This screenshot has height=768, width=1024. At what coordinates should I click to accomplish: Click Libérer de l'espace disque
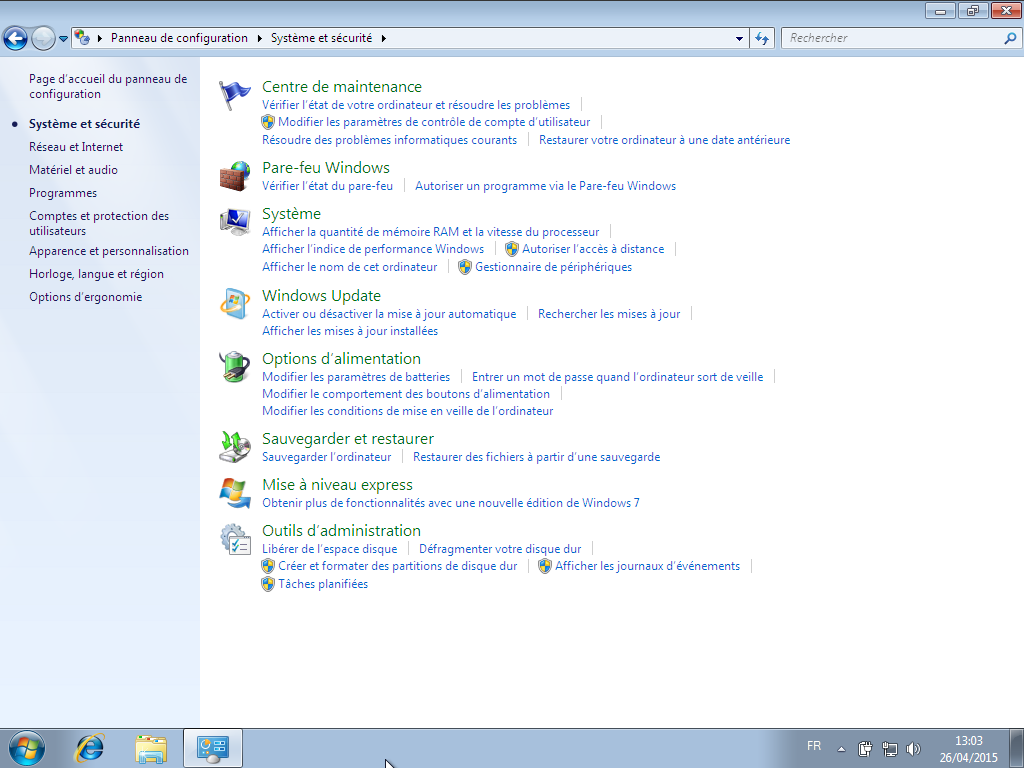[x=329, y=549]
